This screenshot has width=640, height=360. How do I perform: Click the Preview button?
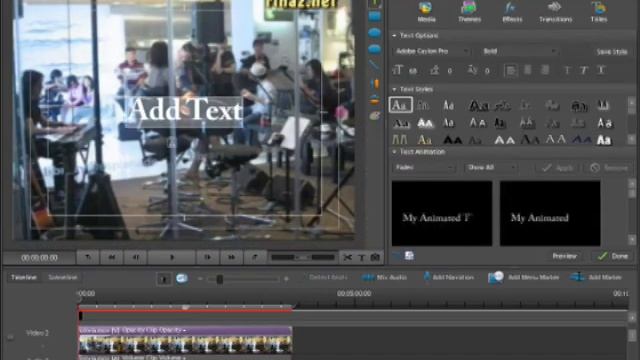click(564, 256)
